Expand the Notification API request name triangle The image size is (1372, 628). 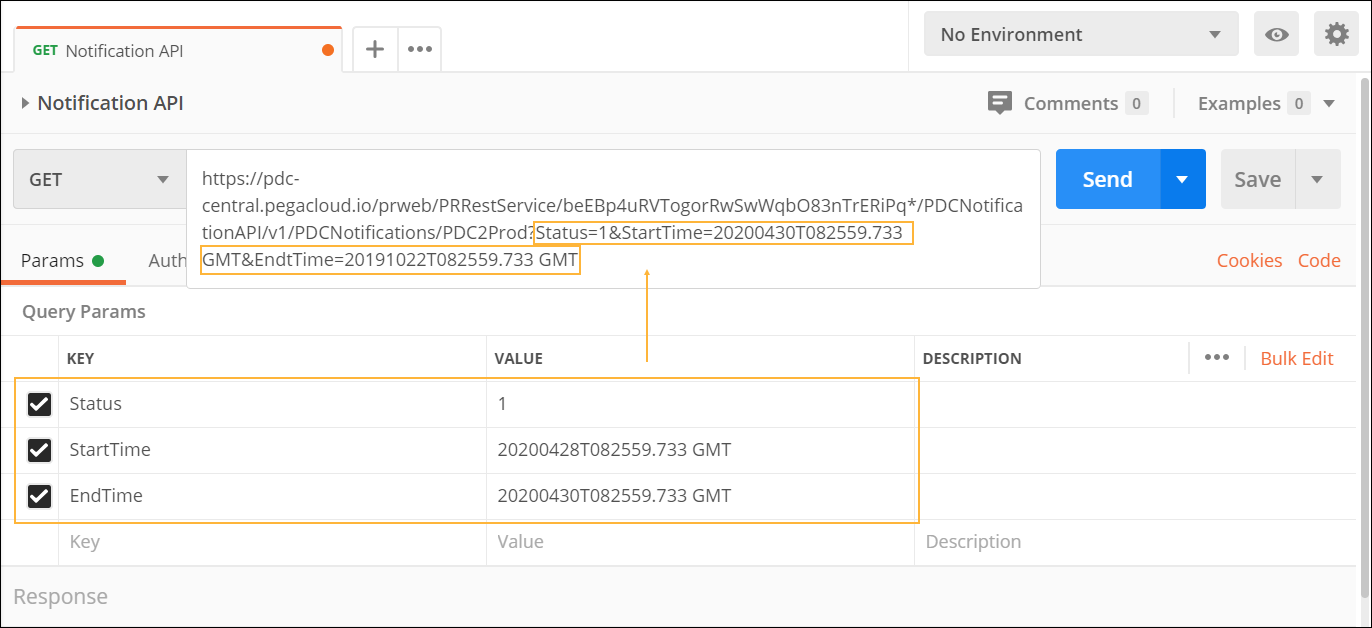tap(25, 103)
